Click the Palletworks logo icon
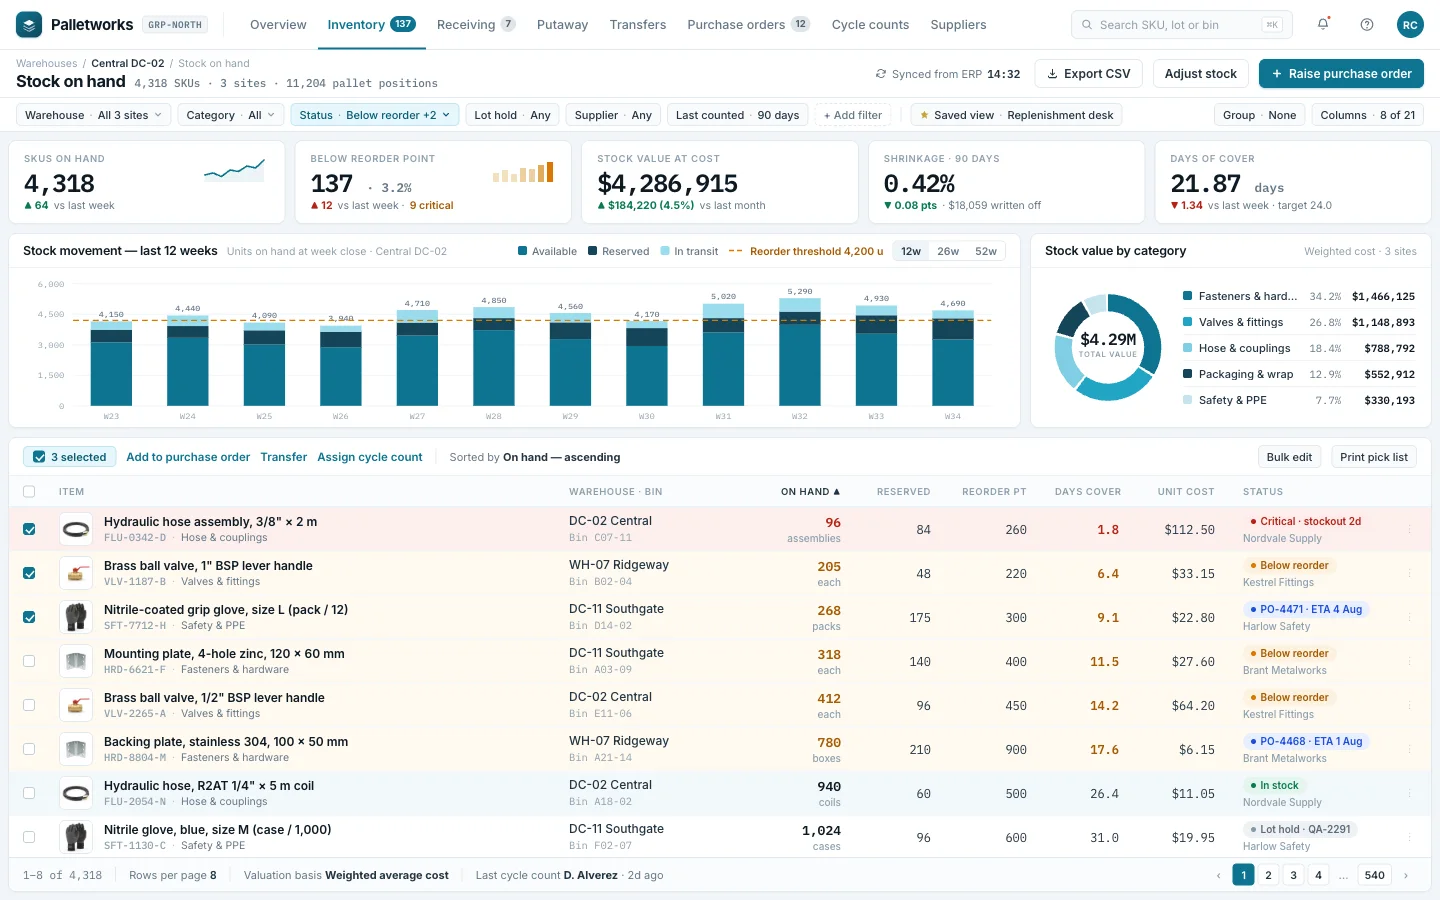The image size is (1440, 900). [29, 24]
